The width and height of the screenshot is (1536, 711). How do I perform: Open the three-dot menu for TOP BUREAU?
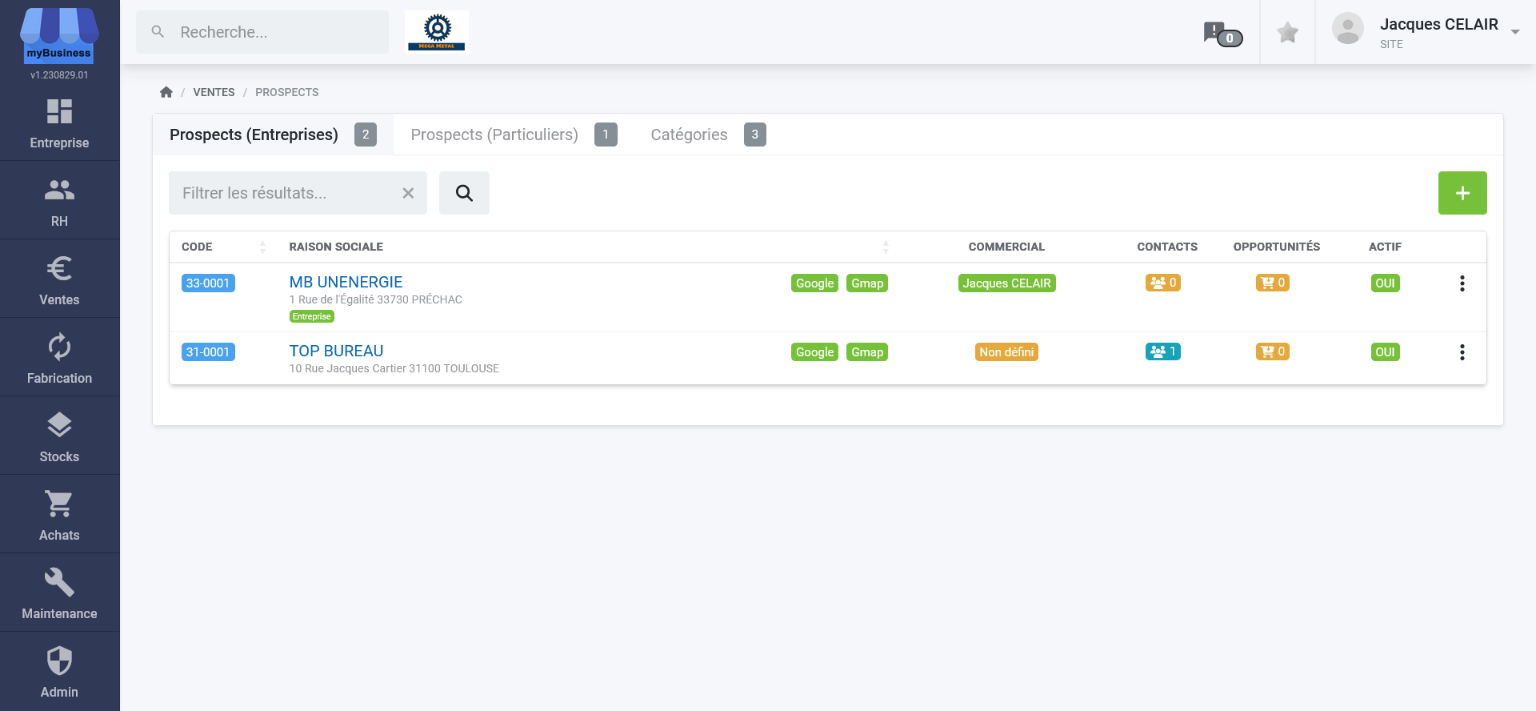pos(1462,352)
